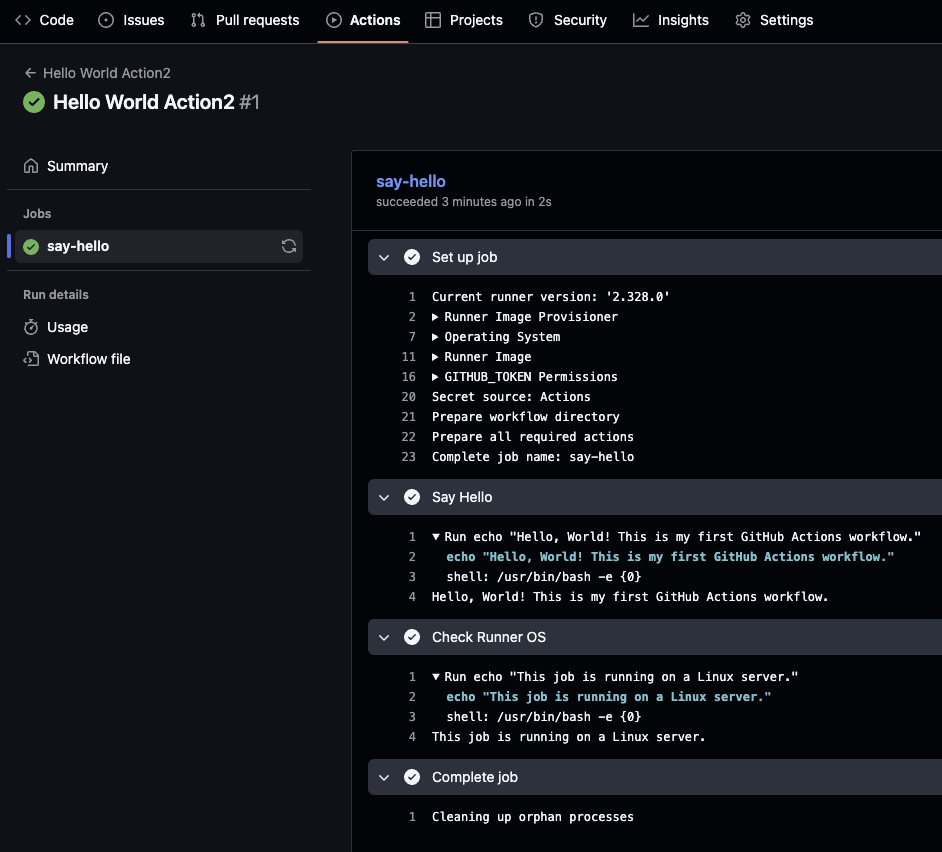
Task: Click the Usage stopwatch icon
Action: pos(31,327)
